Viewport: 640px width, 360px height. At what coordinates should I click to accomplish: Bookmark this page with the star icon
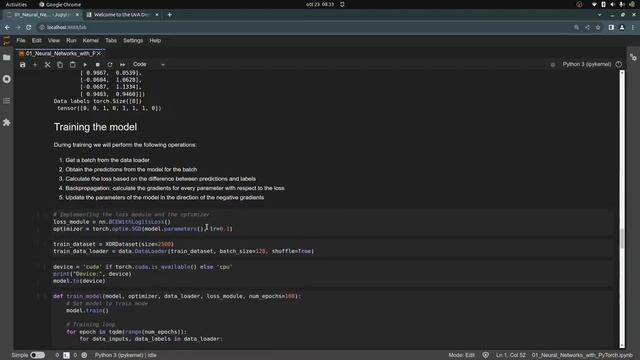(x=598, y=27)
